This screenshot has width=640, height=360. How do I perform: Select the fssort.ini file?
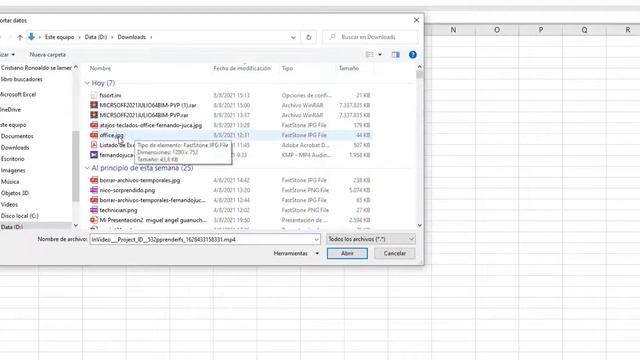110,95
